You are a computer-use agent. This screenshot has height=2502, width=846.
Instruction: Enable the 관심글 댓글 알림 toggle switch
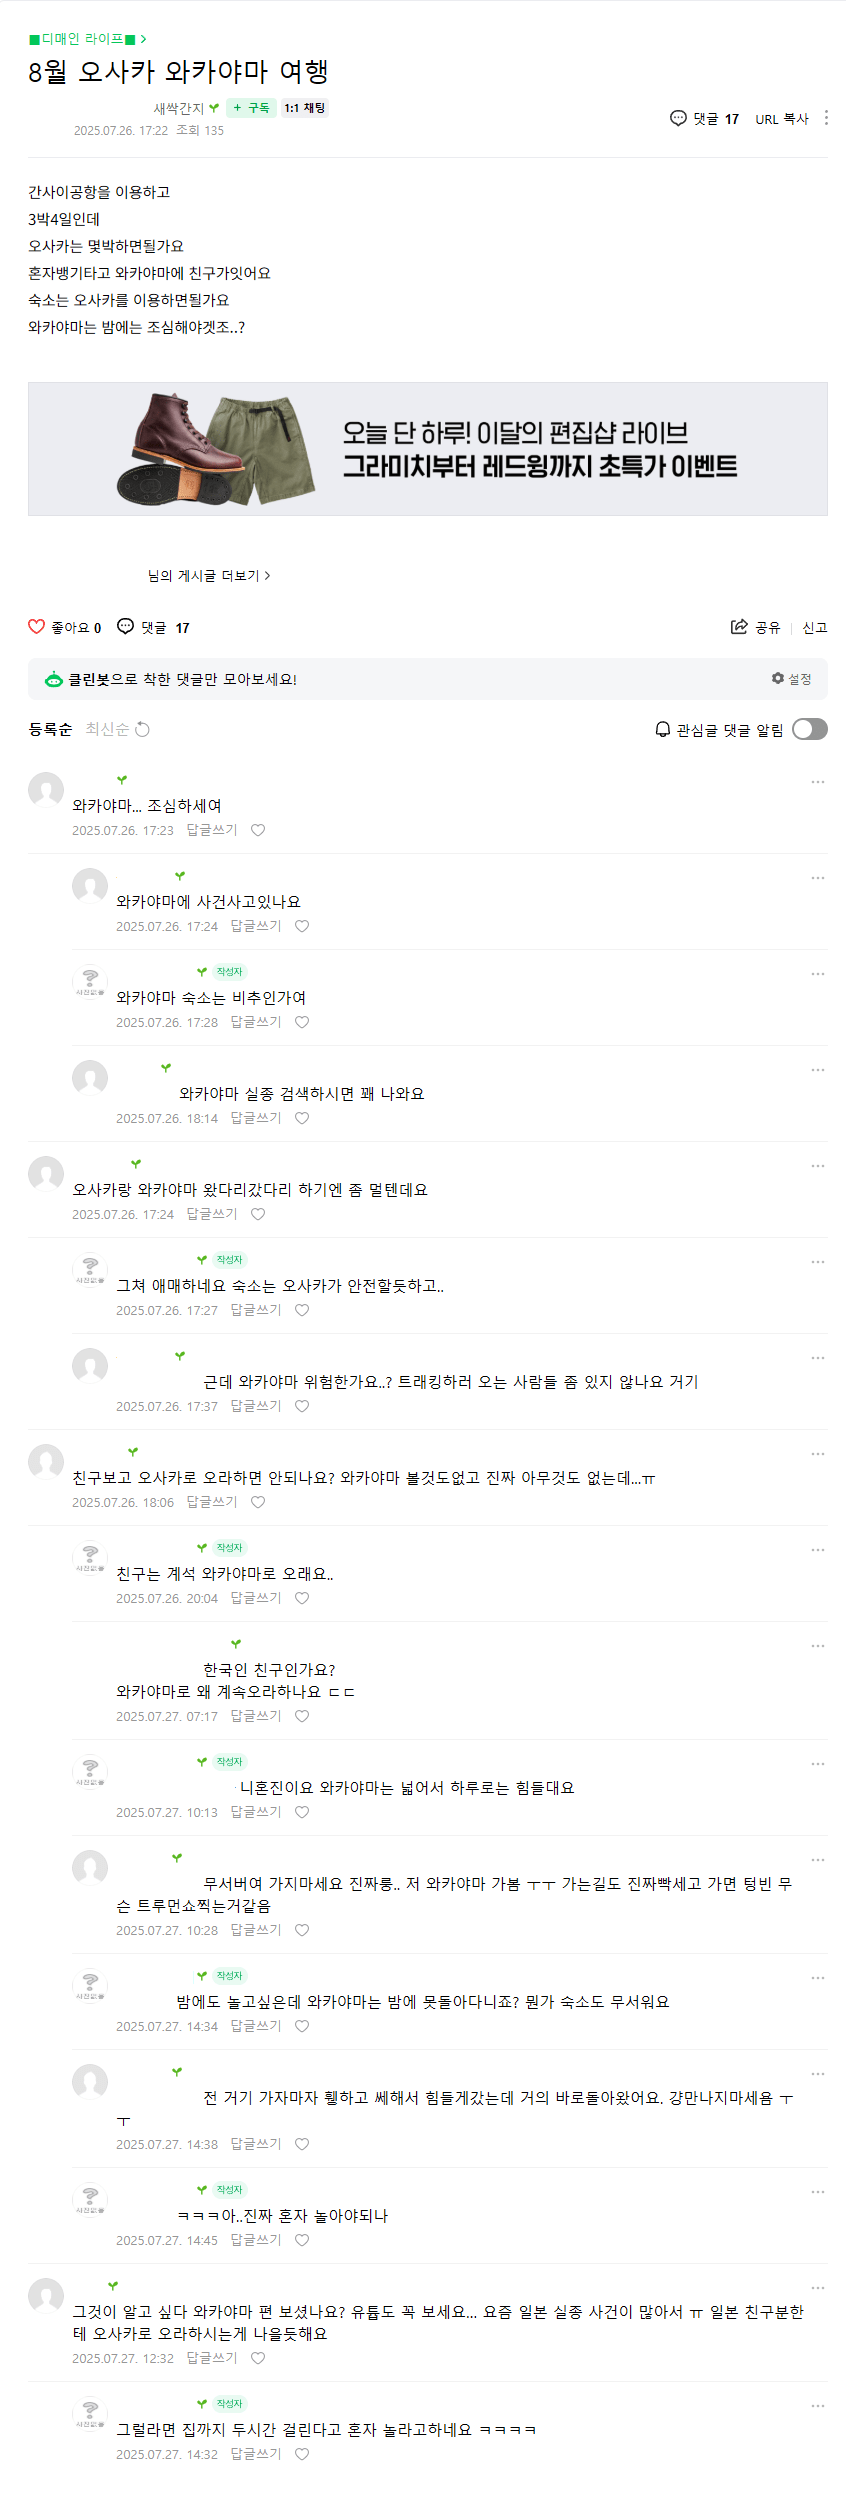(810, 729)
